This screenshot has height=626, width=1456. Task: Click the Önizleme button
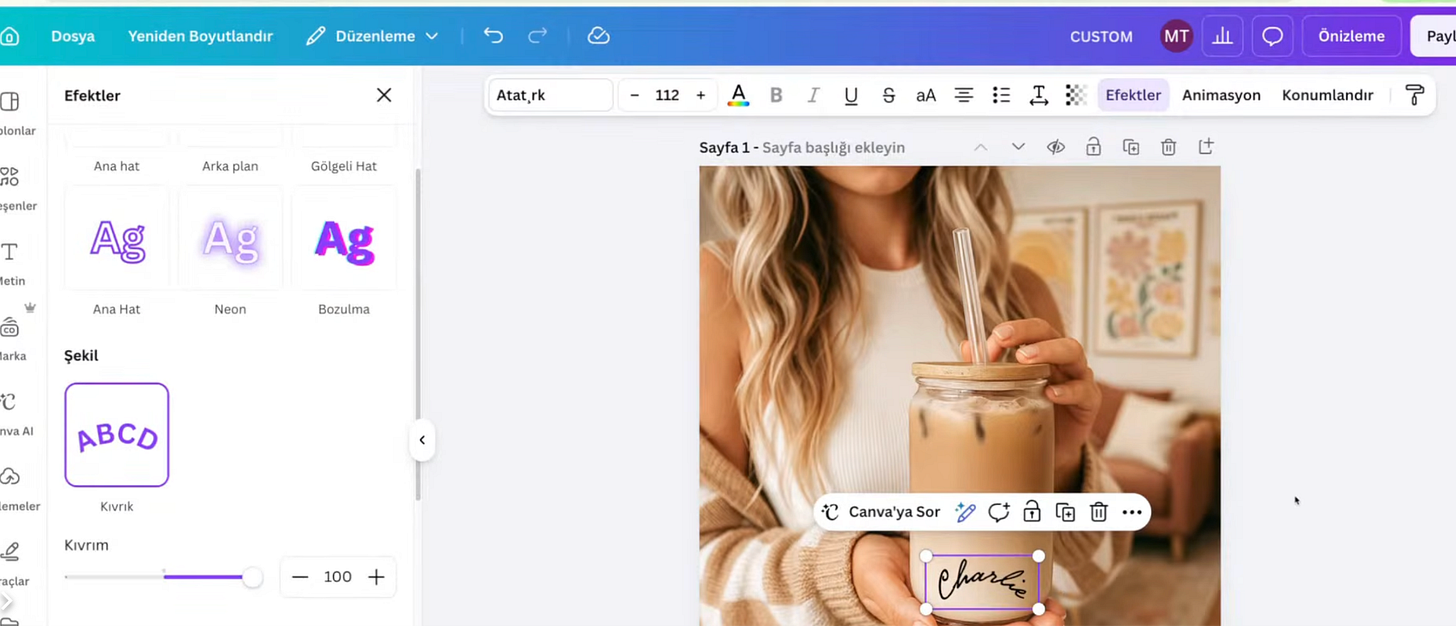point(1351,36)
